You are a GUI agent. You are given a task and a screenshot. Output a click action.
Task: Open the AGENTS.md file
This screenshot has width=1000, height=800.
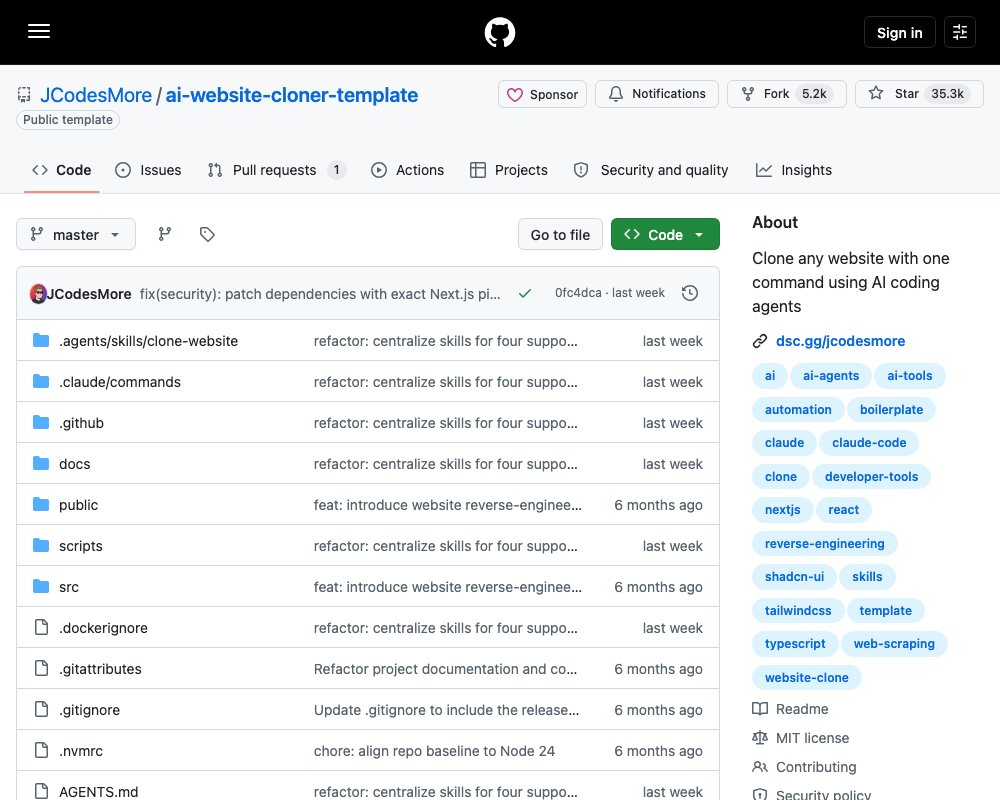coord(99,792)
